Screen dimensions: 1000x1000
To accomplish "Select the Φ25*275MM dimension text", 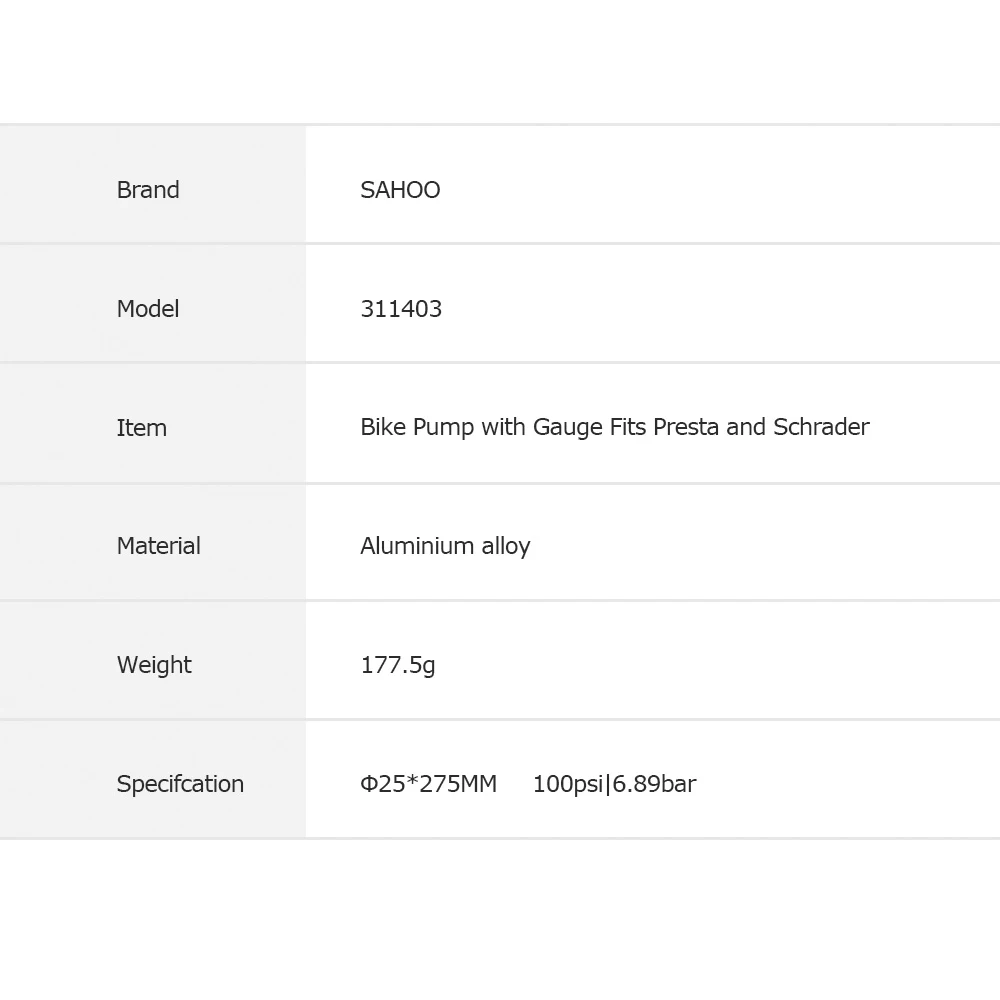I will [x=428, y=784].
